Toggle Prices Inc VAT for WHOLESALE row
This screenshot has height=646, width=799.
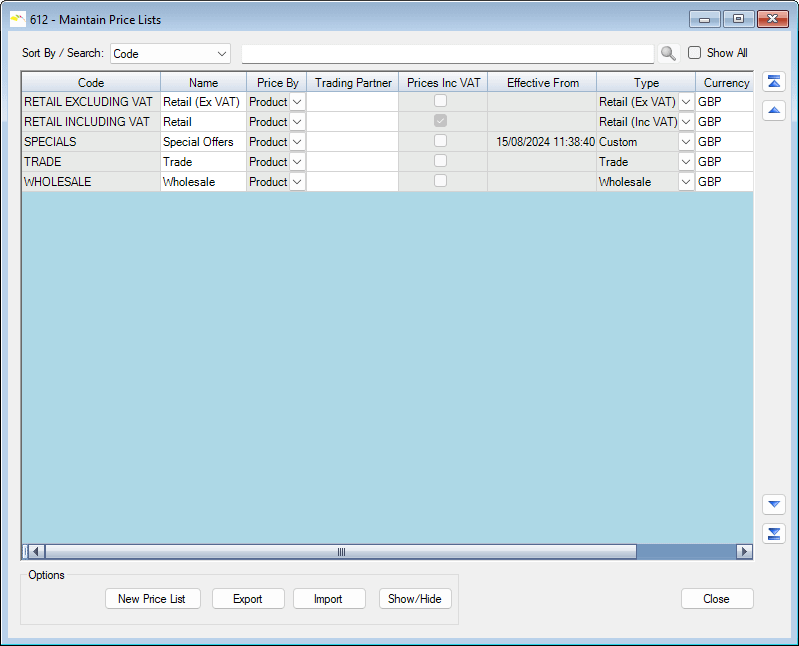point(440,181)
